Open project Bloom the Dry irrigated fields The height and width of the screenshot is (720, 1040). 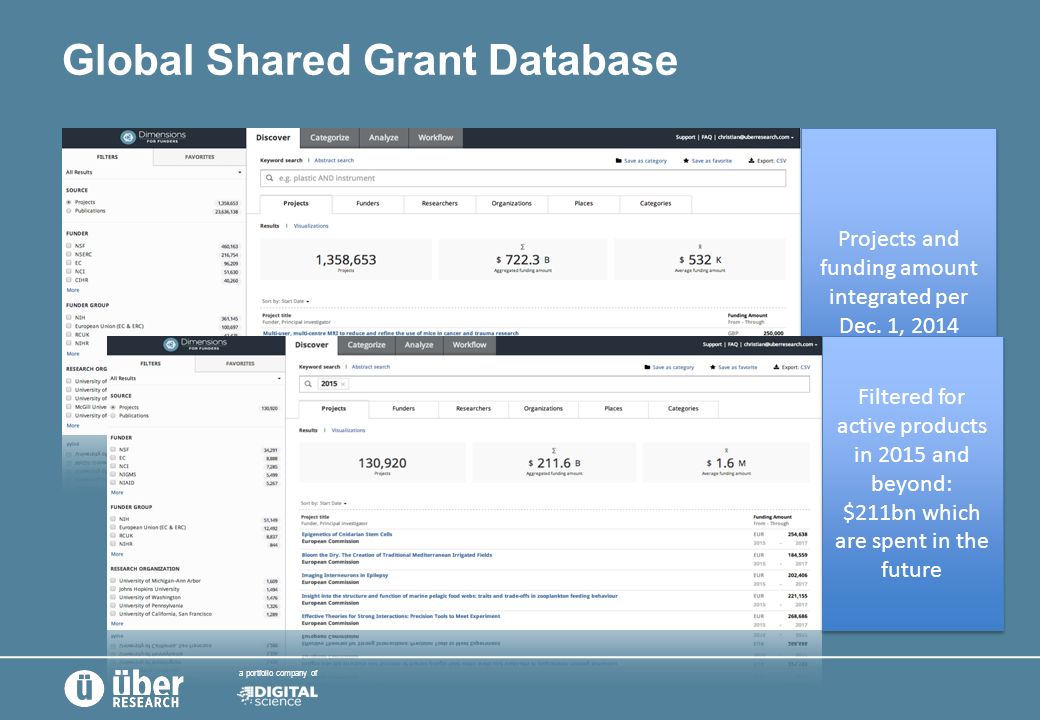click(x=397, y=555)
